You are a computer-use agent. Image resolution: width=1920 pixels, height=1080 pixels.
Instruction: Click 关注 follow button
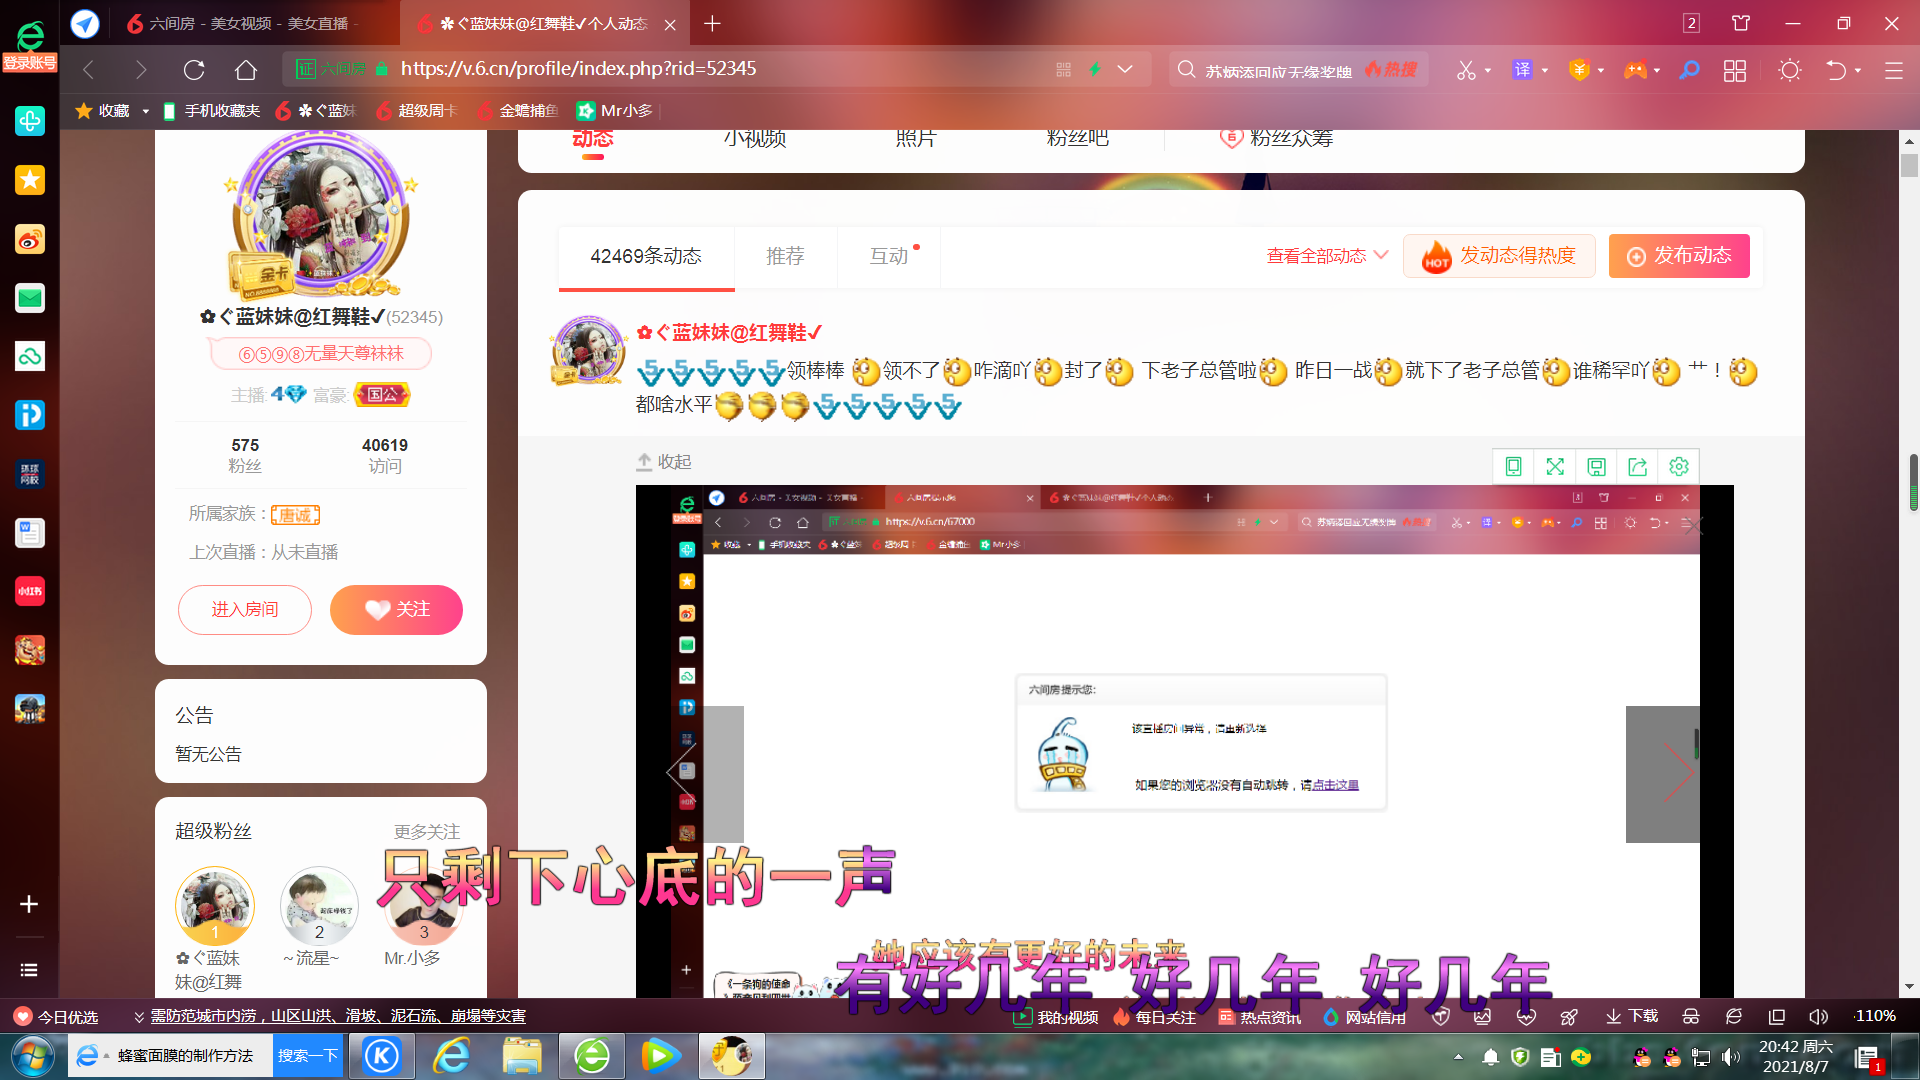396,610
